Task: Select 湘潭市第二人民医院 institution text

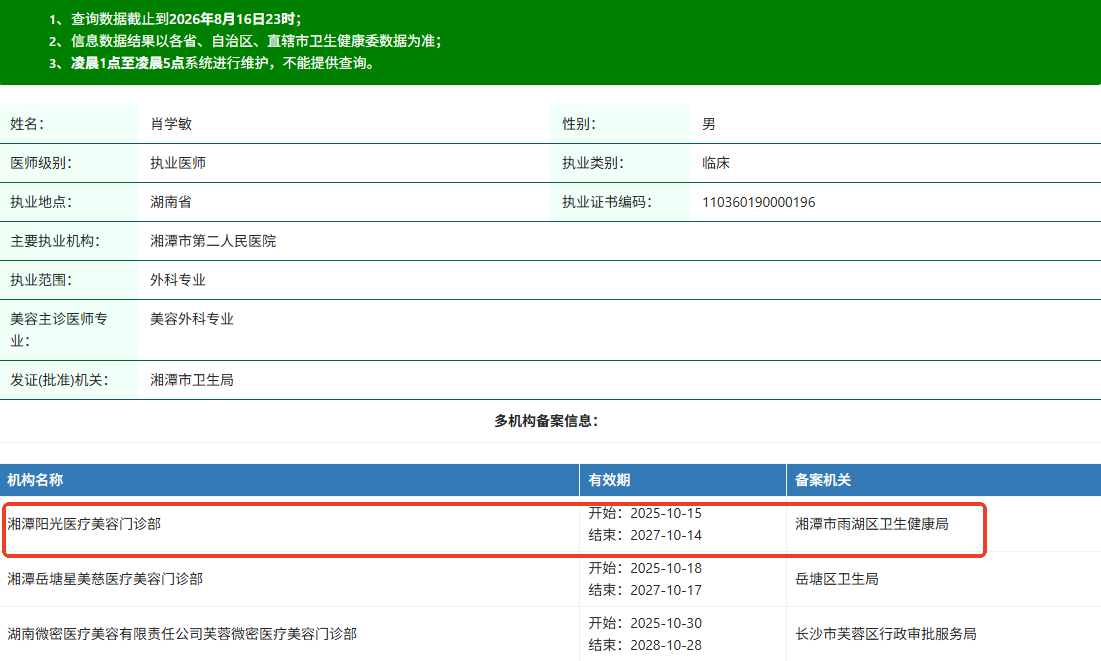Action: tap(213, 241)
